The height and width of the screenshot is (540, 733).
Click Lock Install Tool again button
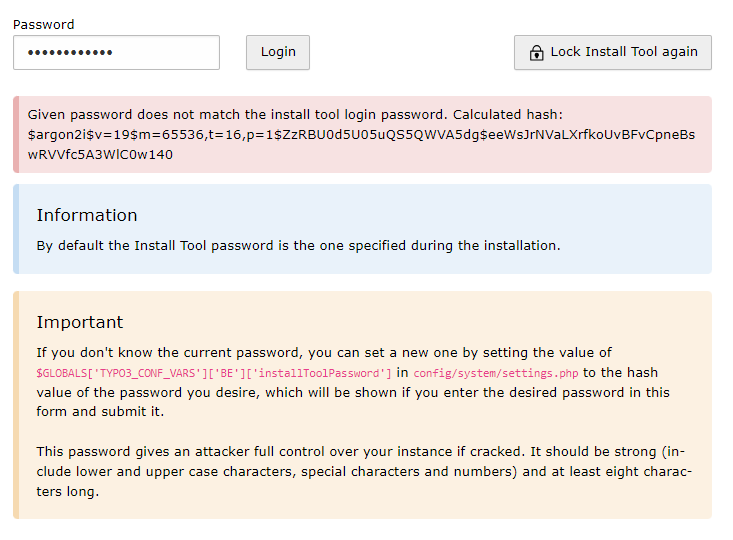(x=612, y=53)
